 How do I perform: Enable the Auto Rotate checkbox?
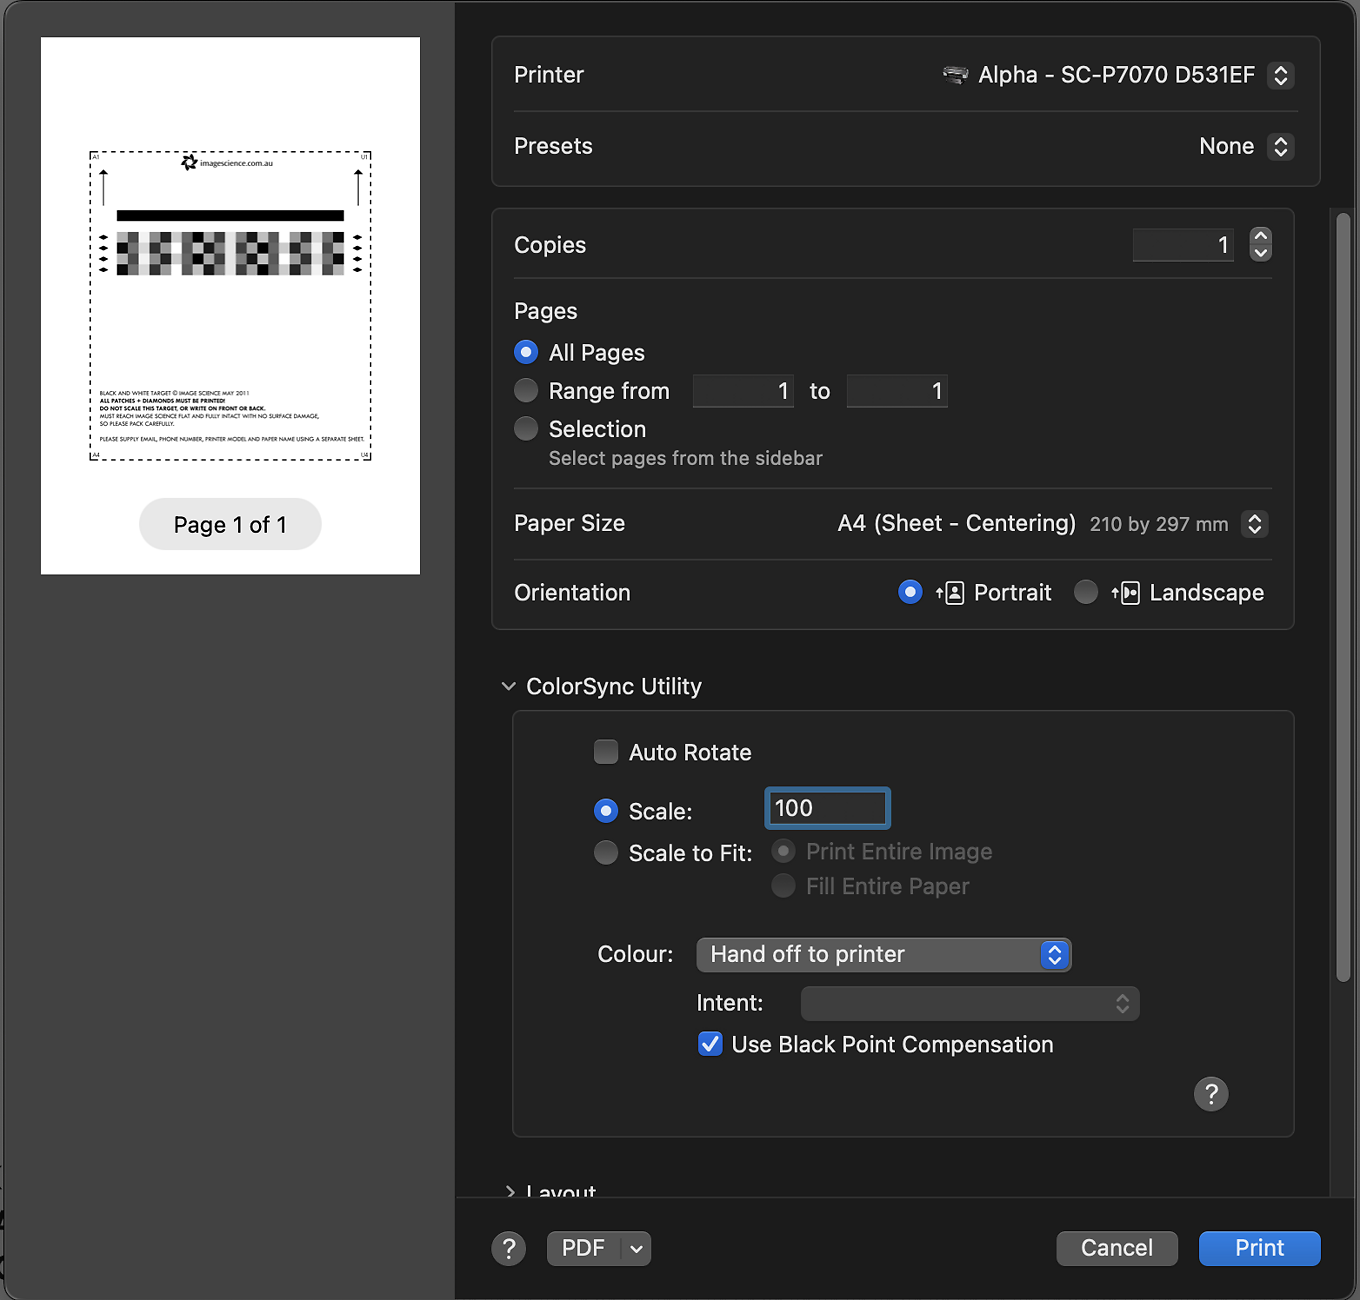pos(606,751)
